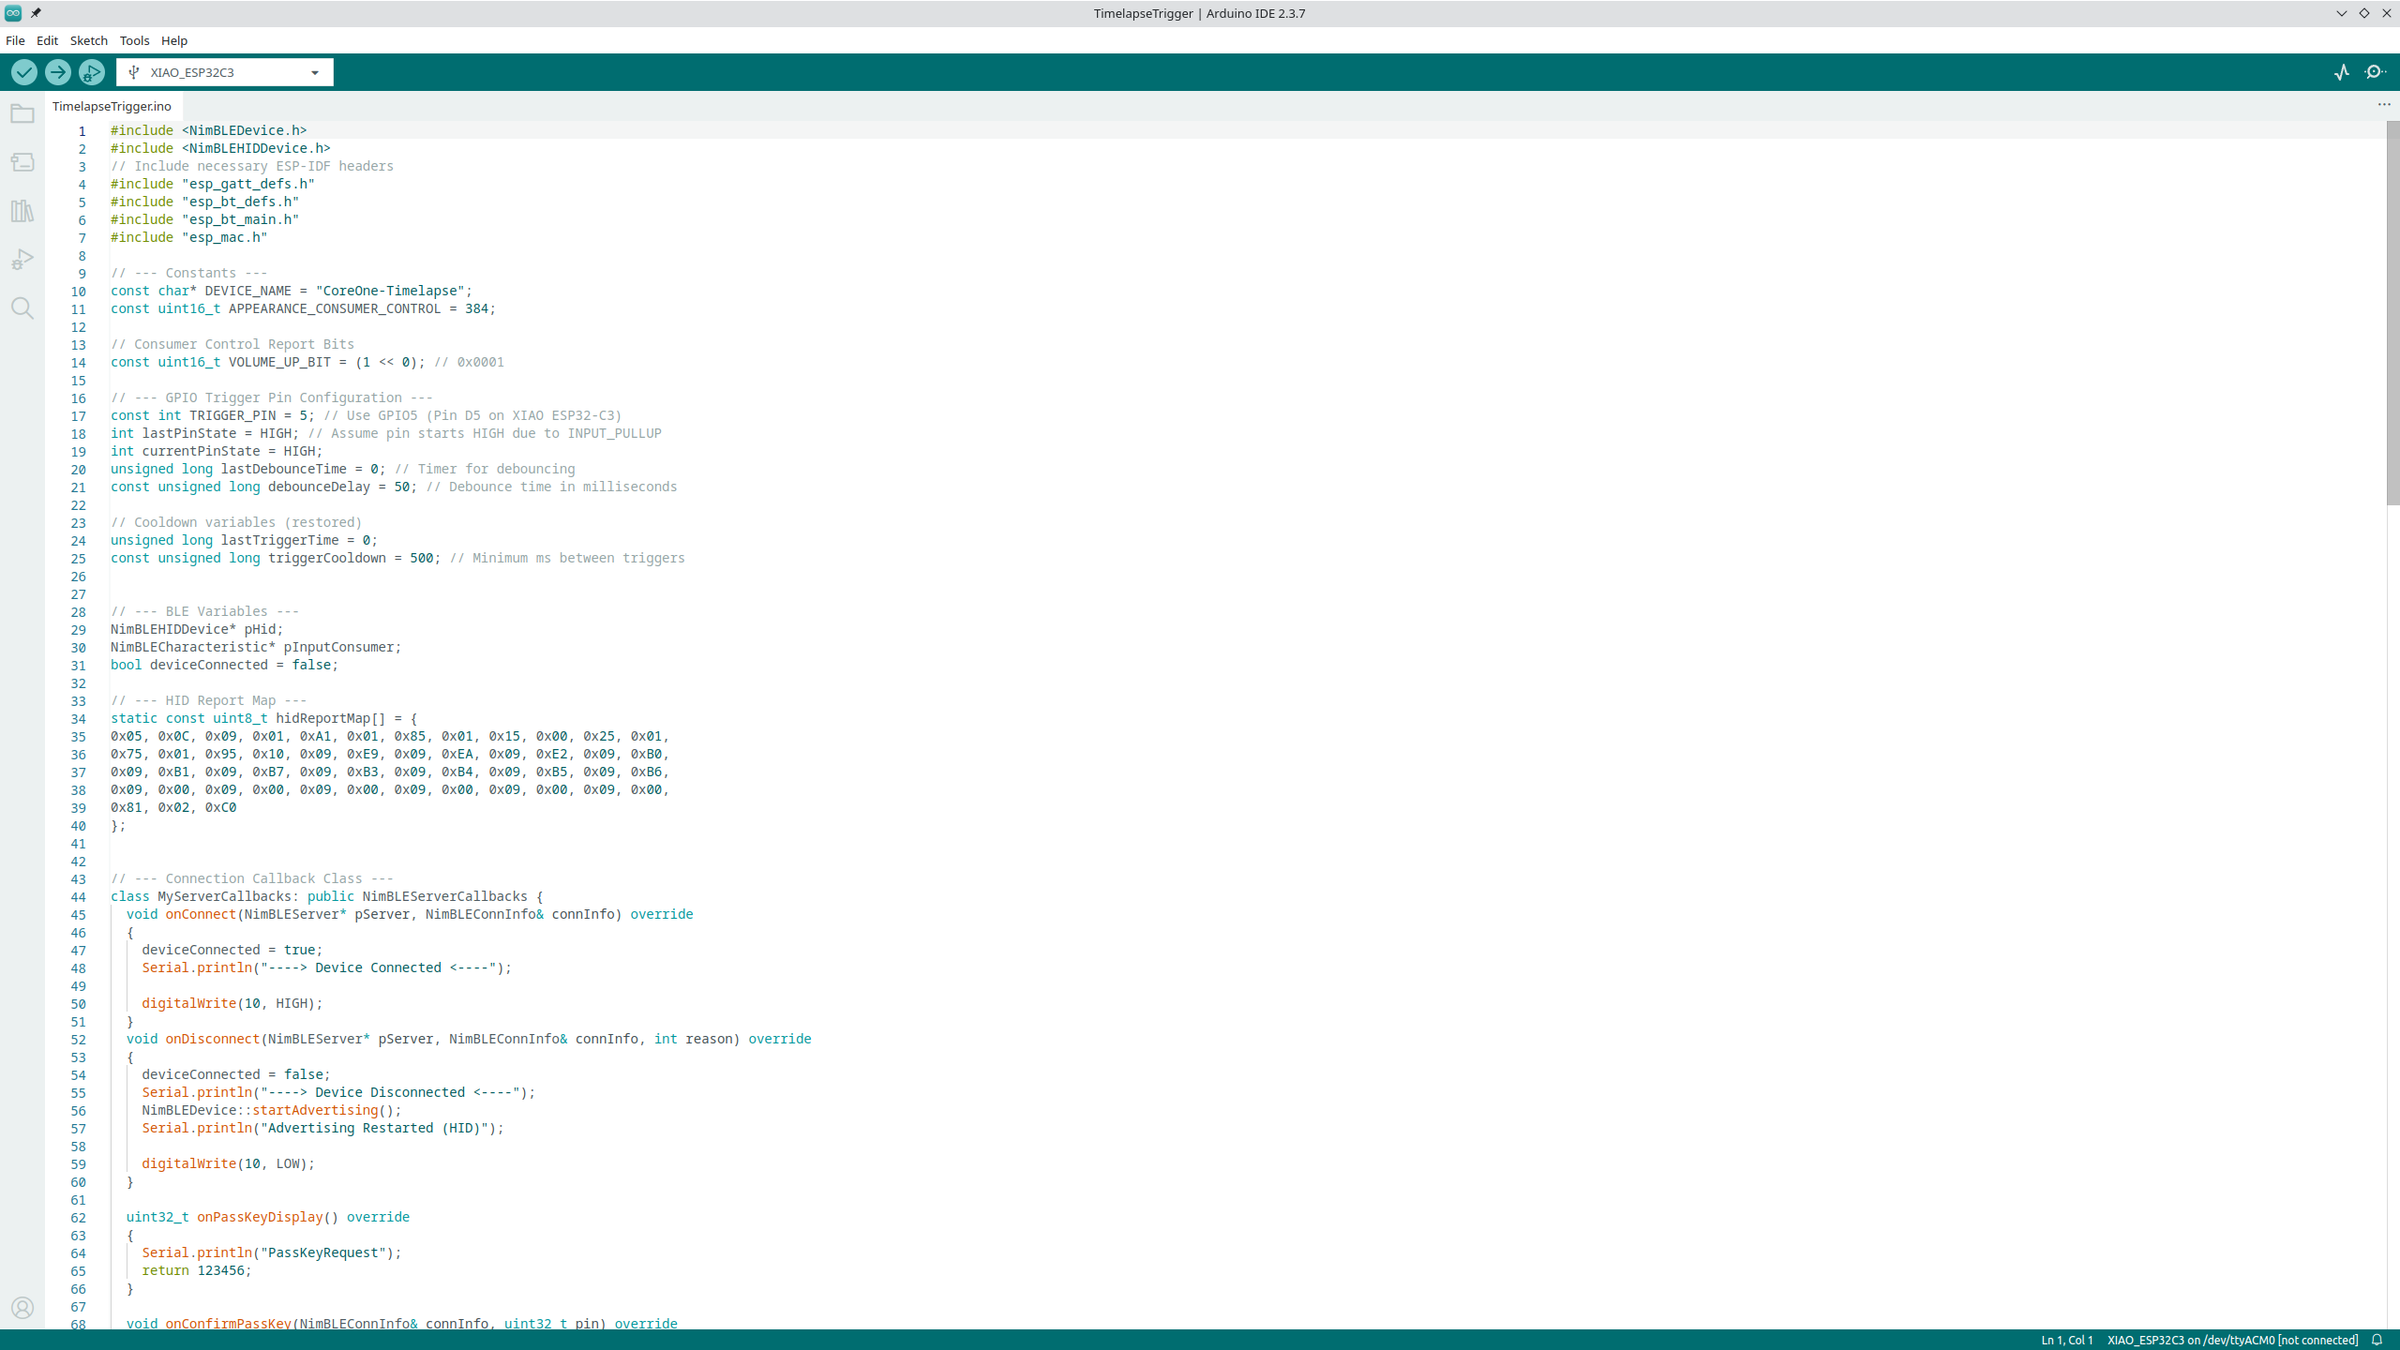The image size is (2400, 1350).
Task: Click the triggerCooldown = 500 code line
Action: (398, 558)
